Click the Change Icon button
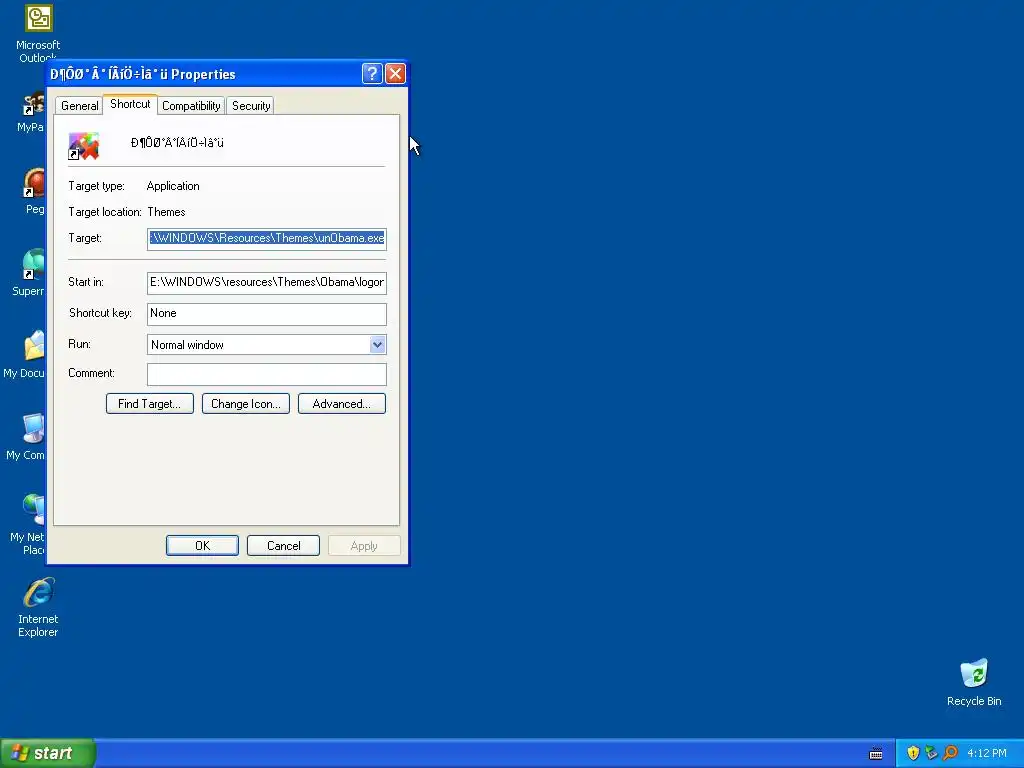The image size is (1024, 768). pos(246,404)
